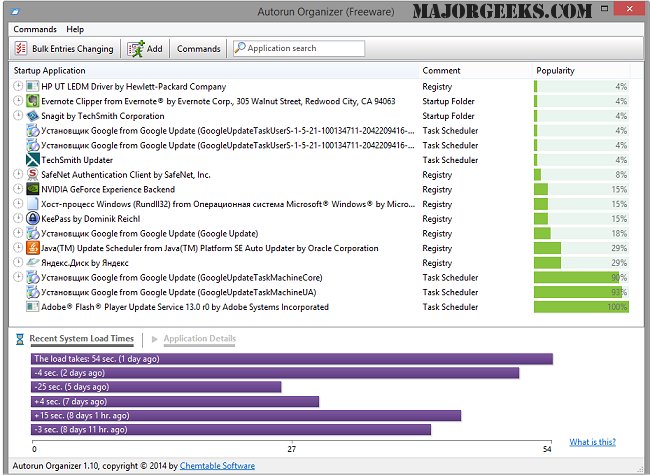
Task: Toggle delay clock for NVIDIA GeForce Experience Backend
Action: pyautogui.click(x=18, y=189)
